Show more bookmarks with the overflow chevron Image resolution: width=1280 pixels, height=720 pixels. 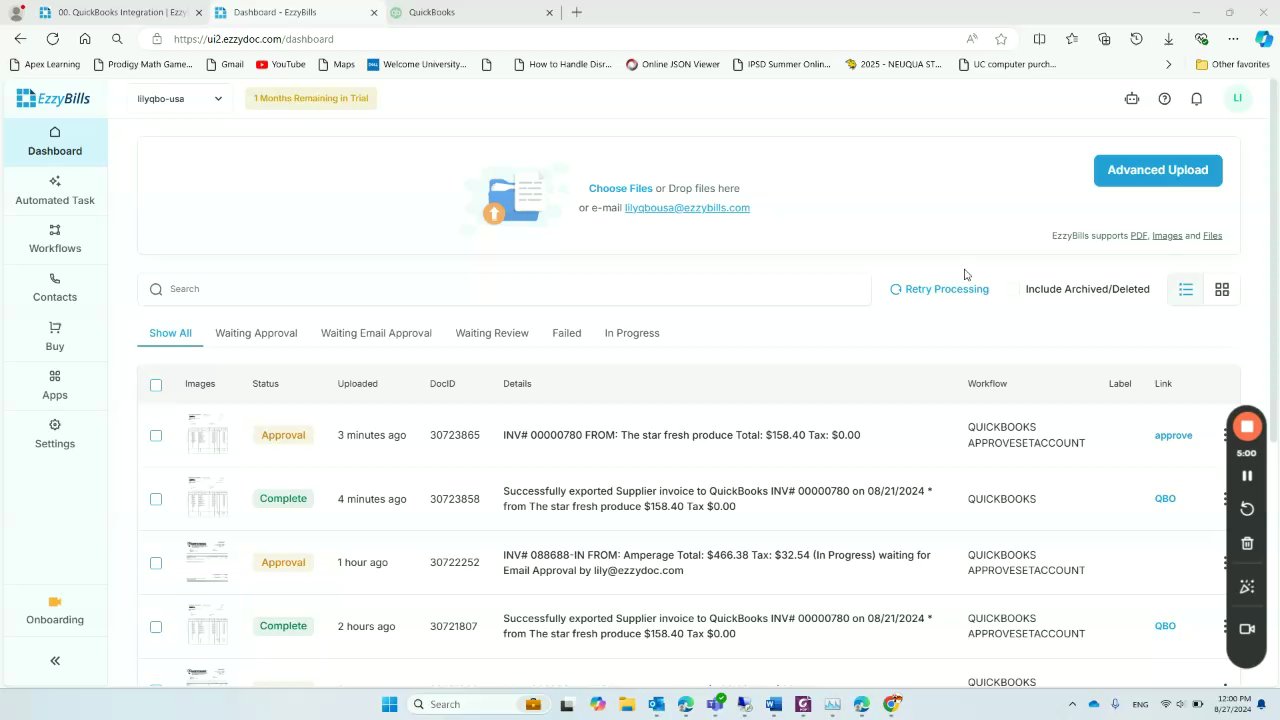click(x=1168, y=64)
